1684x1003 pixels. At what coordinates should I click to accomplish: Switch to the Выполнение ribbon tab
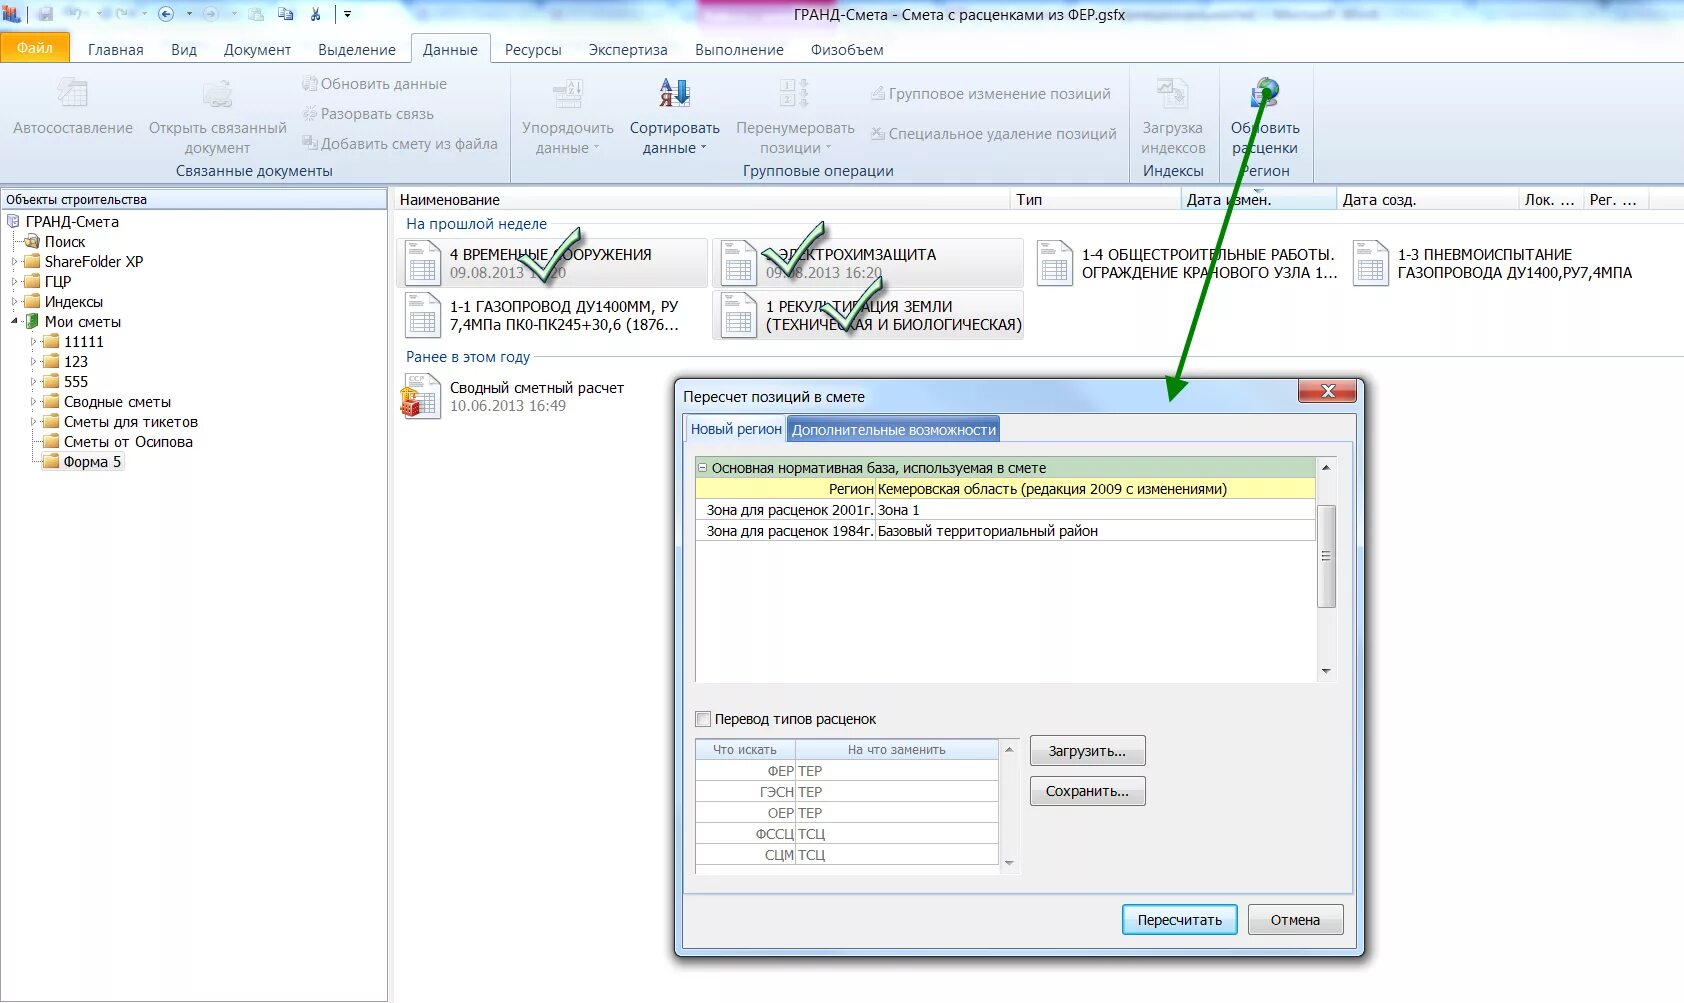(739, 50)
